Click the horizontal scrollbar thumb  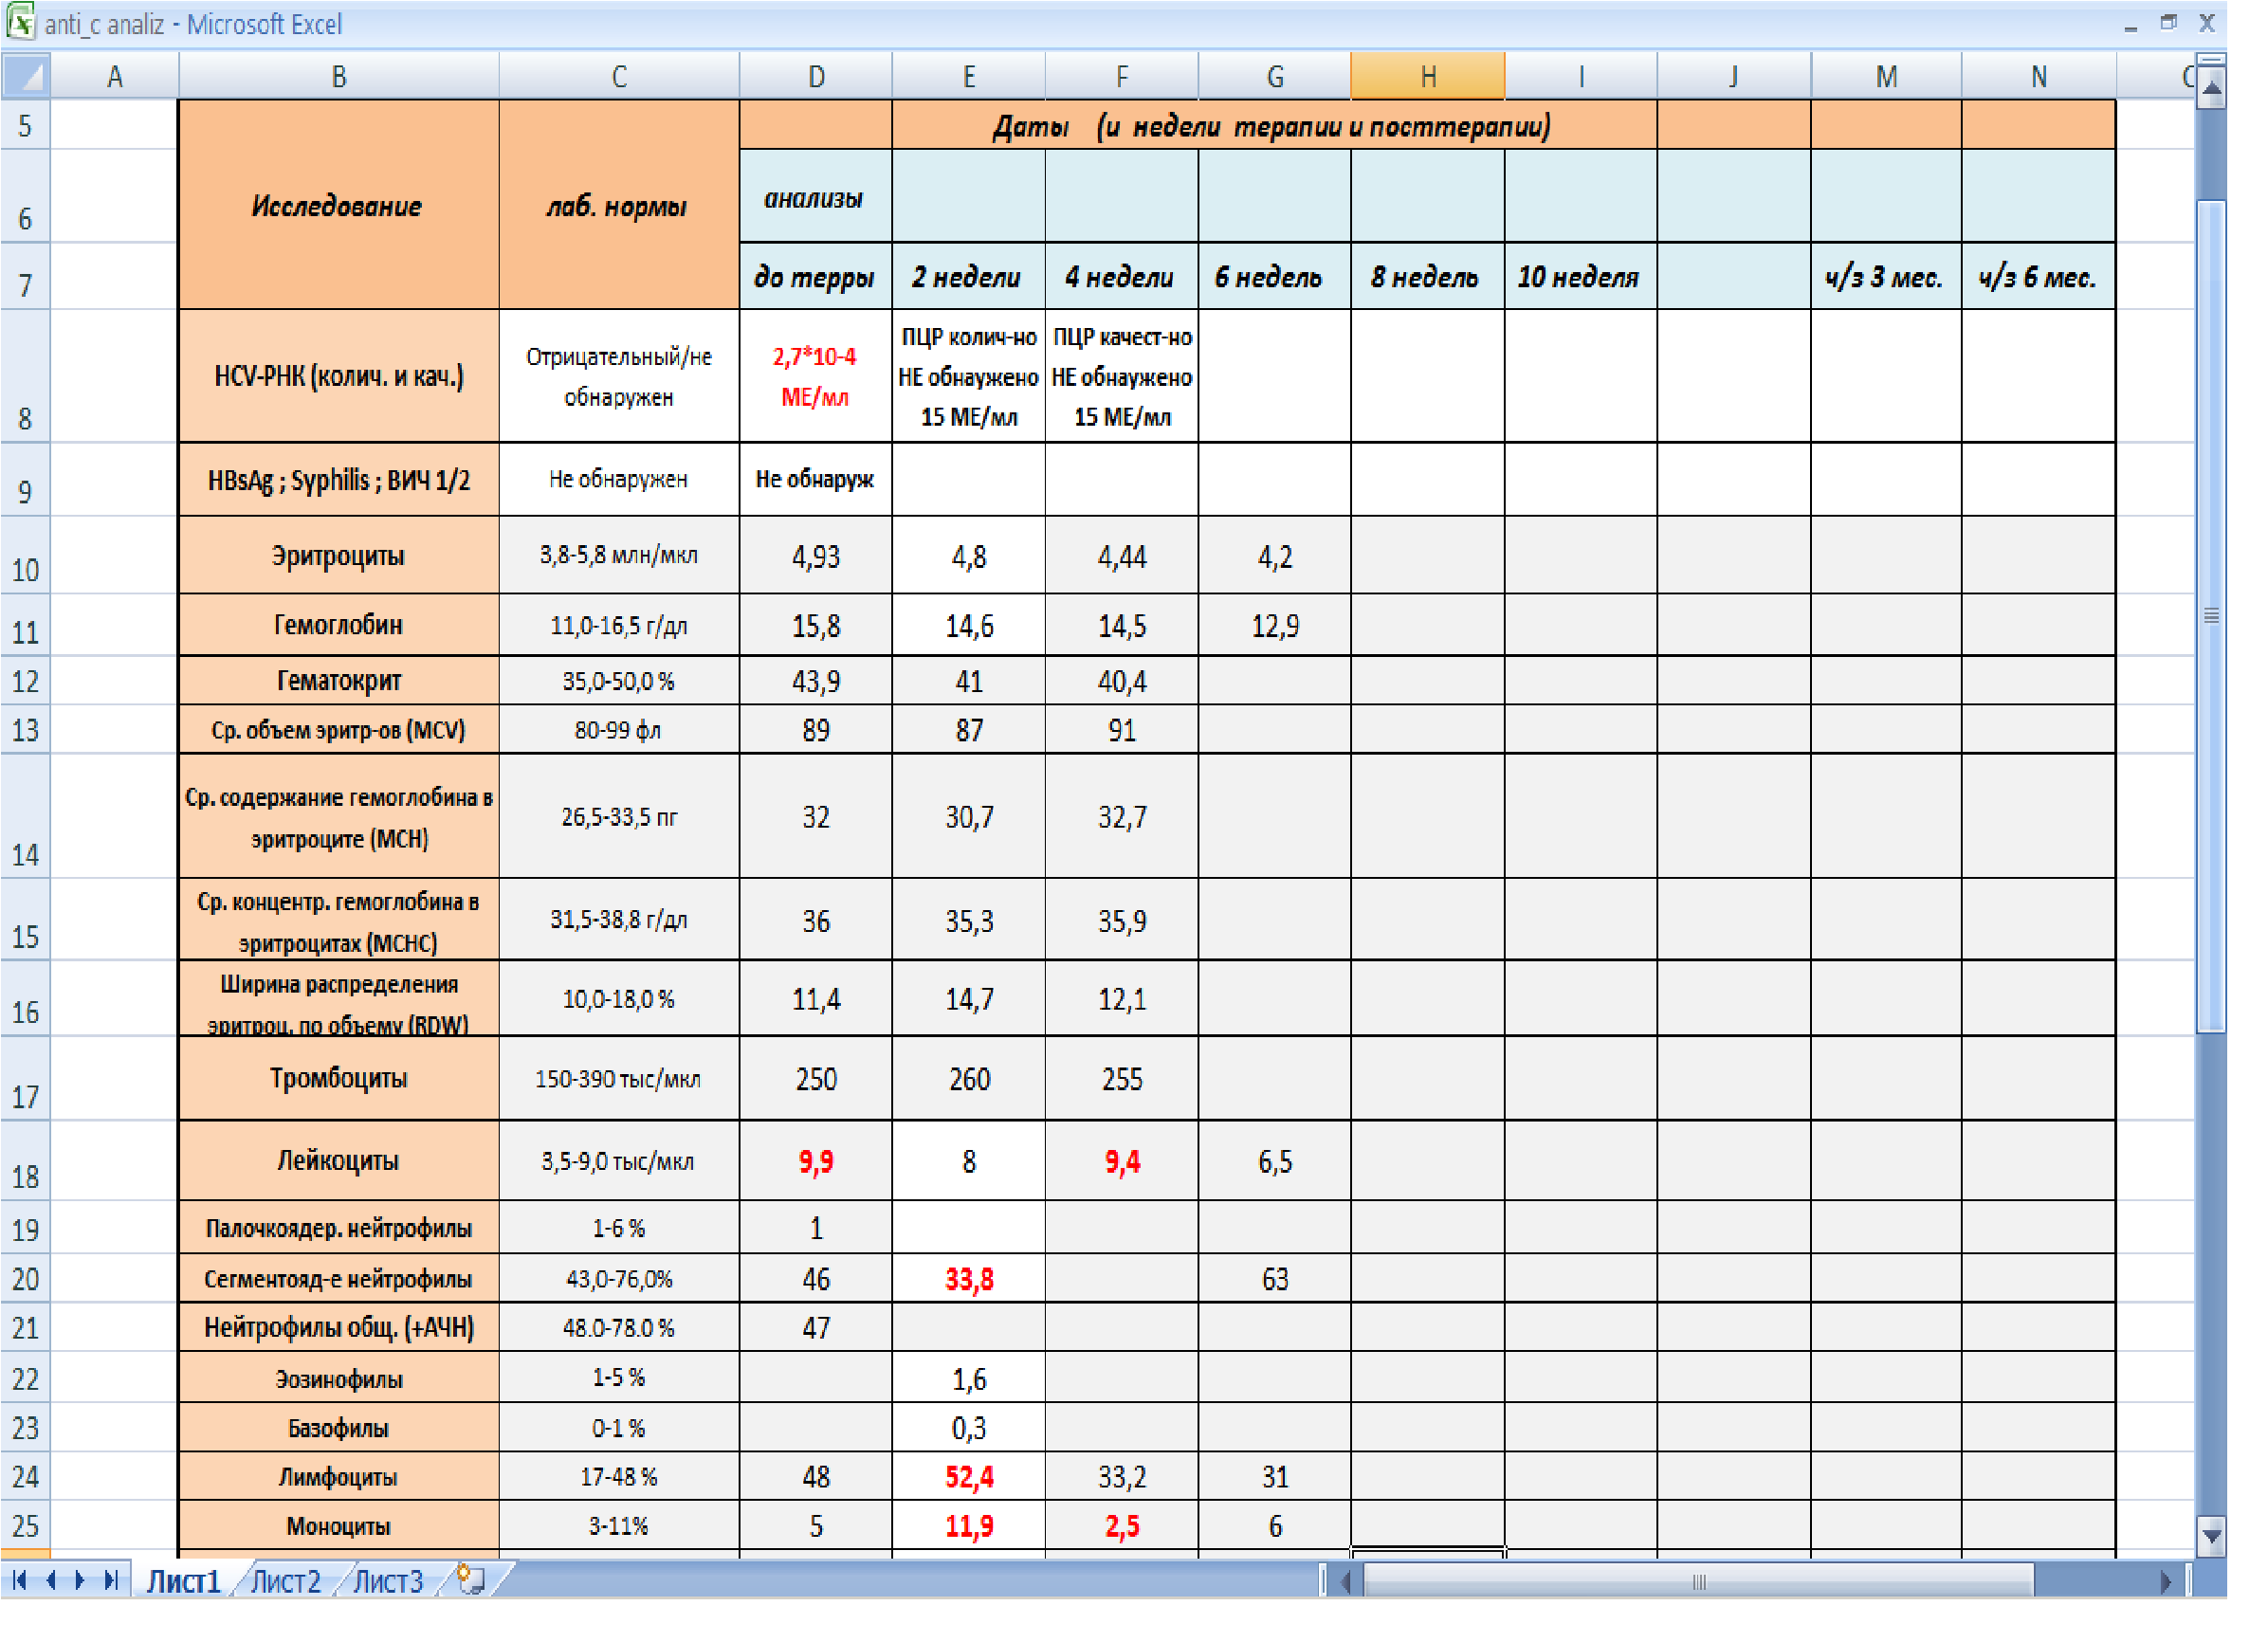coord(1700,1582)
